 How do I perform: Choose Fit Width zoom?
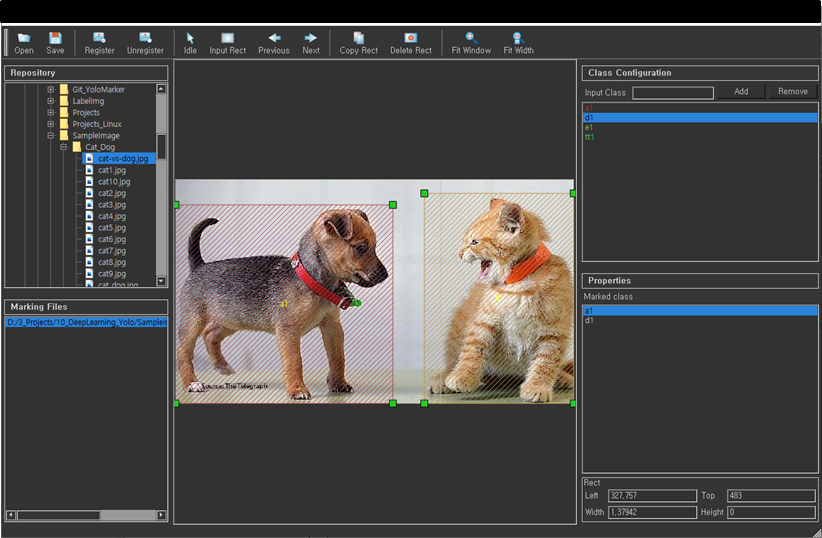(518, 43)
